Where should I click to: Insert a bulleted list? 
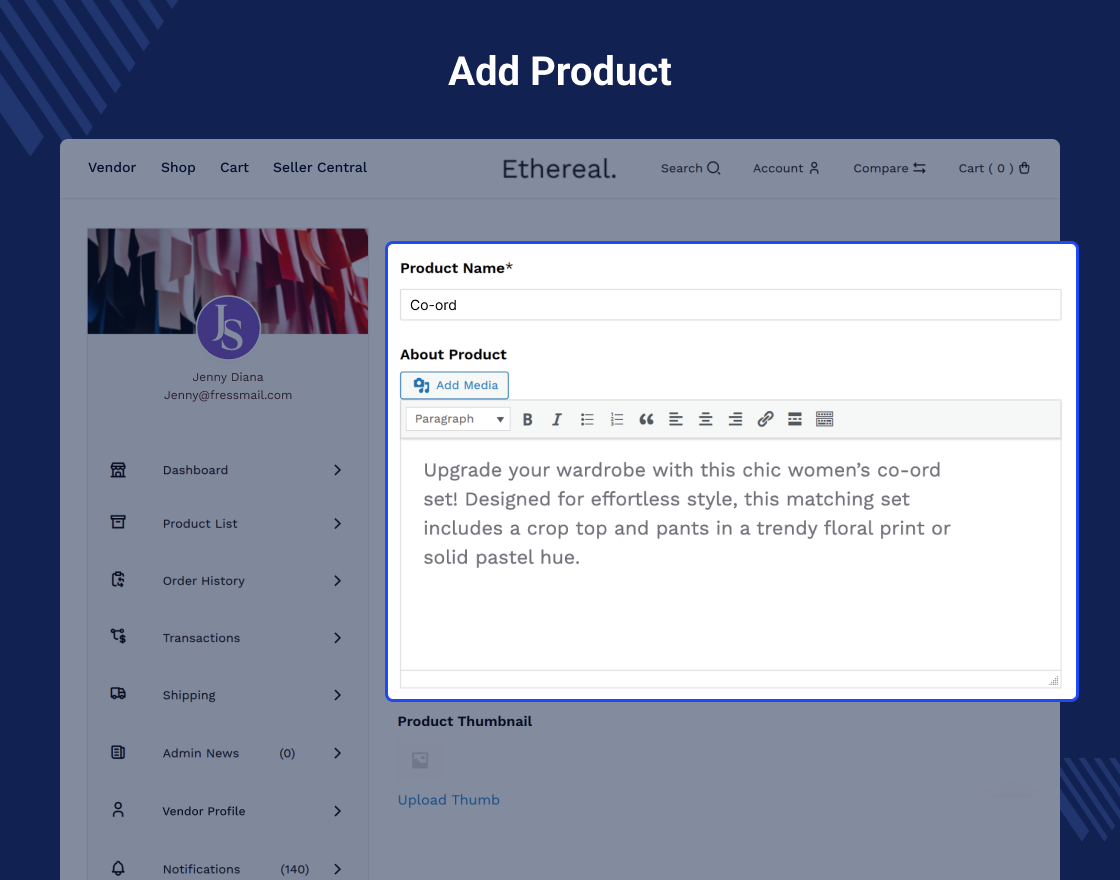pos(587,419)
